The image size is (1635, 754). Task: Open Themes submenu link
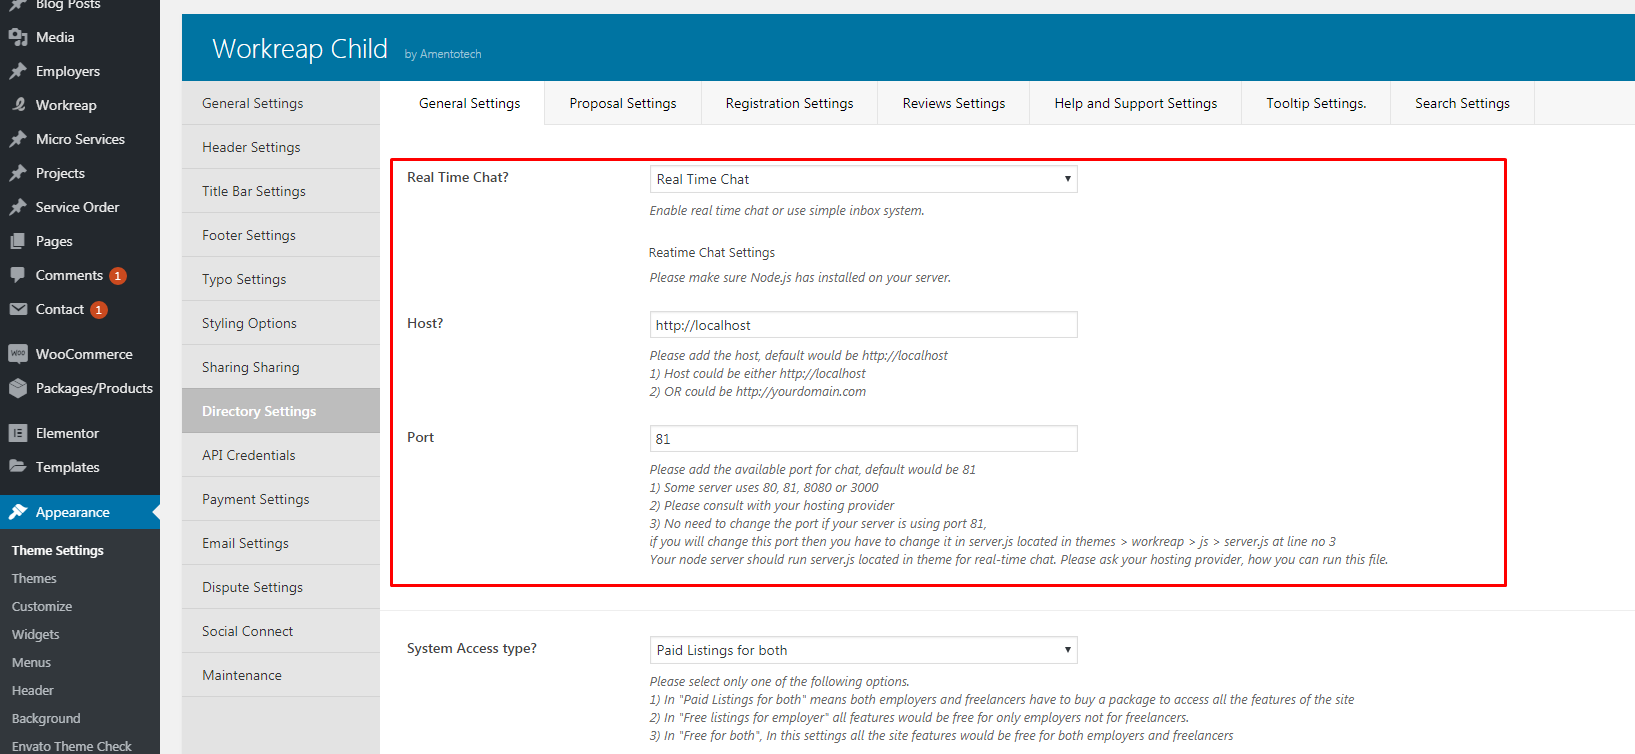[x=34, y=578]
